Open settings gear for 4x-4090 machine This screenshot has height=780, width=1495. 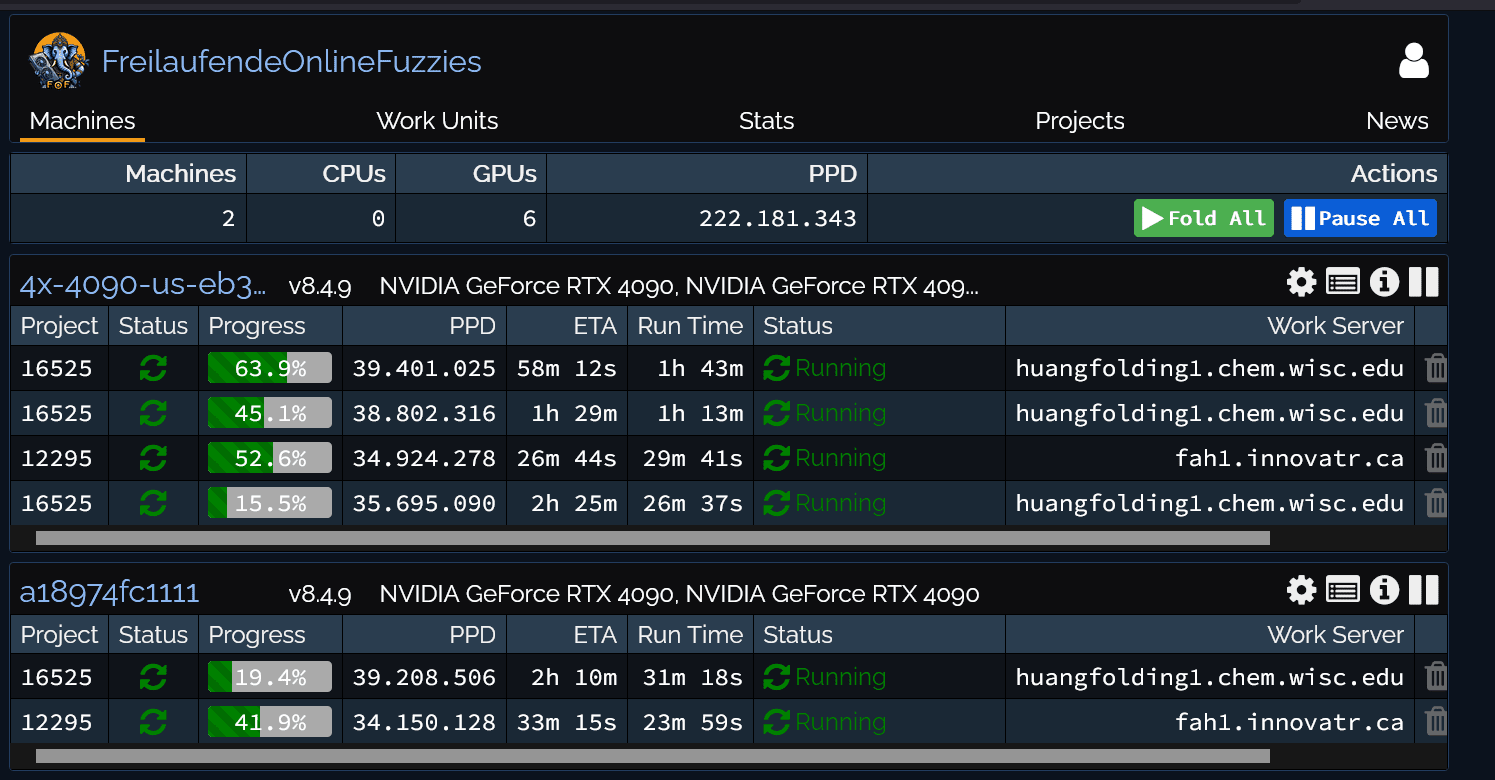pos(1301,283)
